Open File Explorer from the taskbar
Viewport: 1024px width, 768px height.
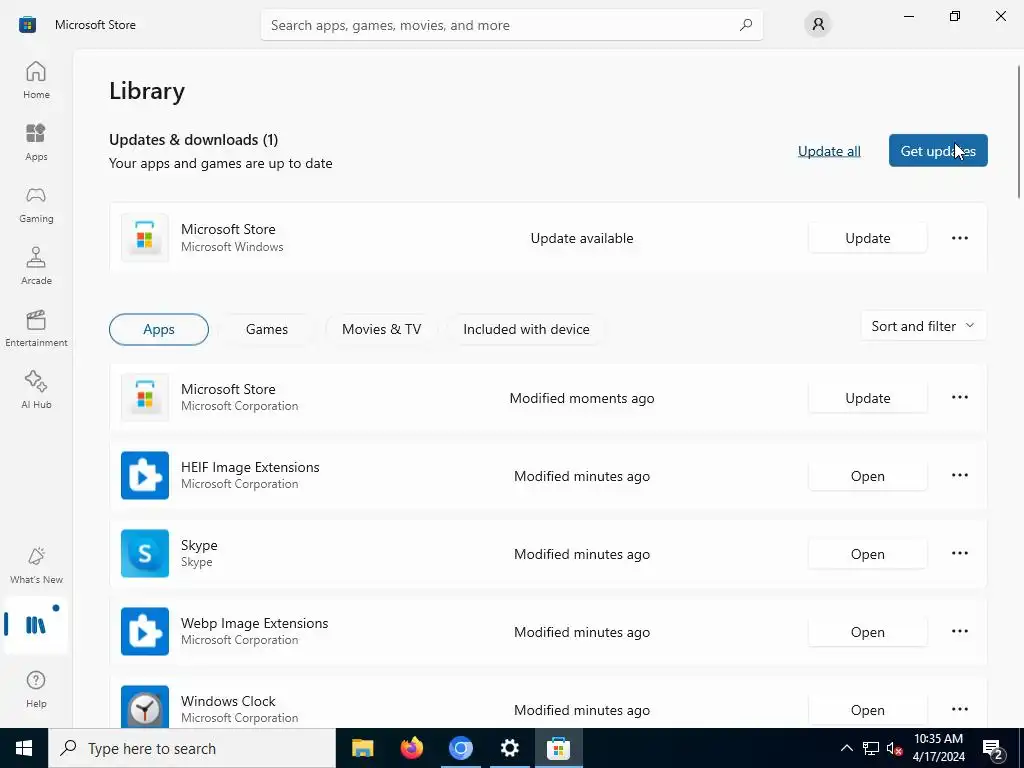(x=362, y=748)
